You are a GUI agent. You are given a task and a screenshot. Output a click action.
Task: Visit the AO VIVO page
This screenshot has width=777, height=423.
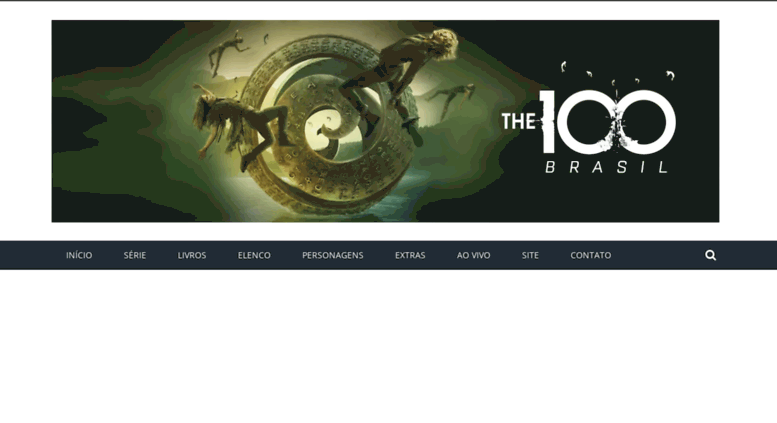click(x=473, y=255)
